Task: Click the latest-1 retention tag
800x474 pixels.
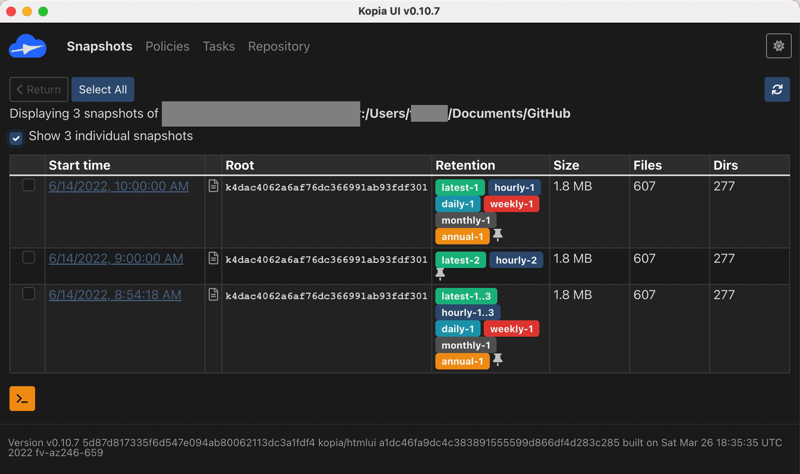Action: click(460, 187)
